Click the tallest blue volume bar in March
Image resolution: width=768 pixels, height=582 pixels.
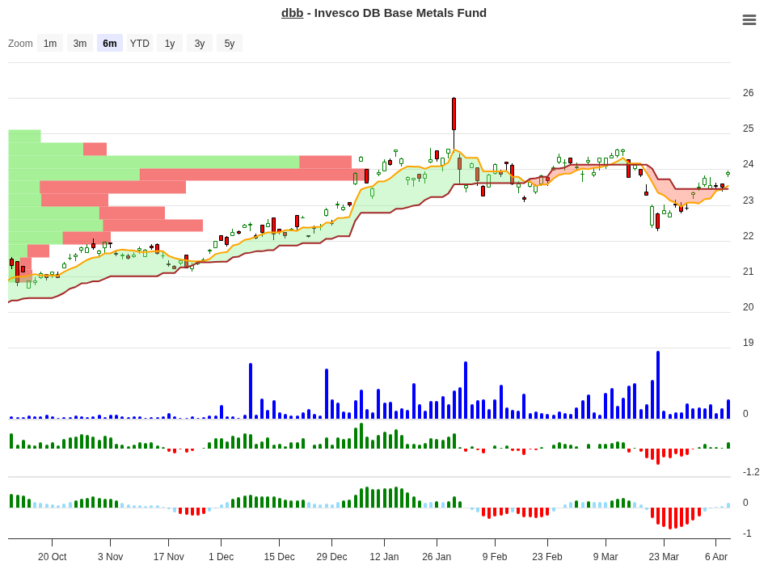tap(658, 385)
